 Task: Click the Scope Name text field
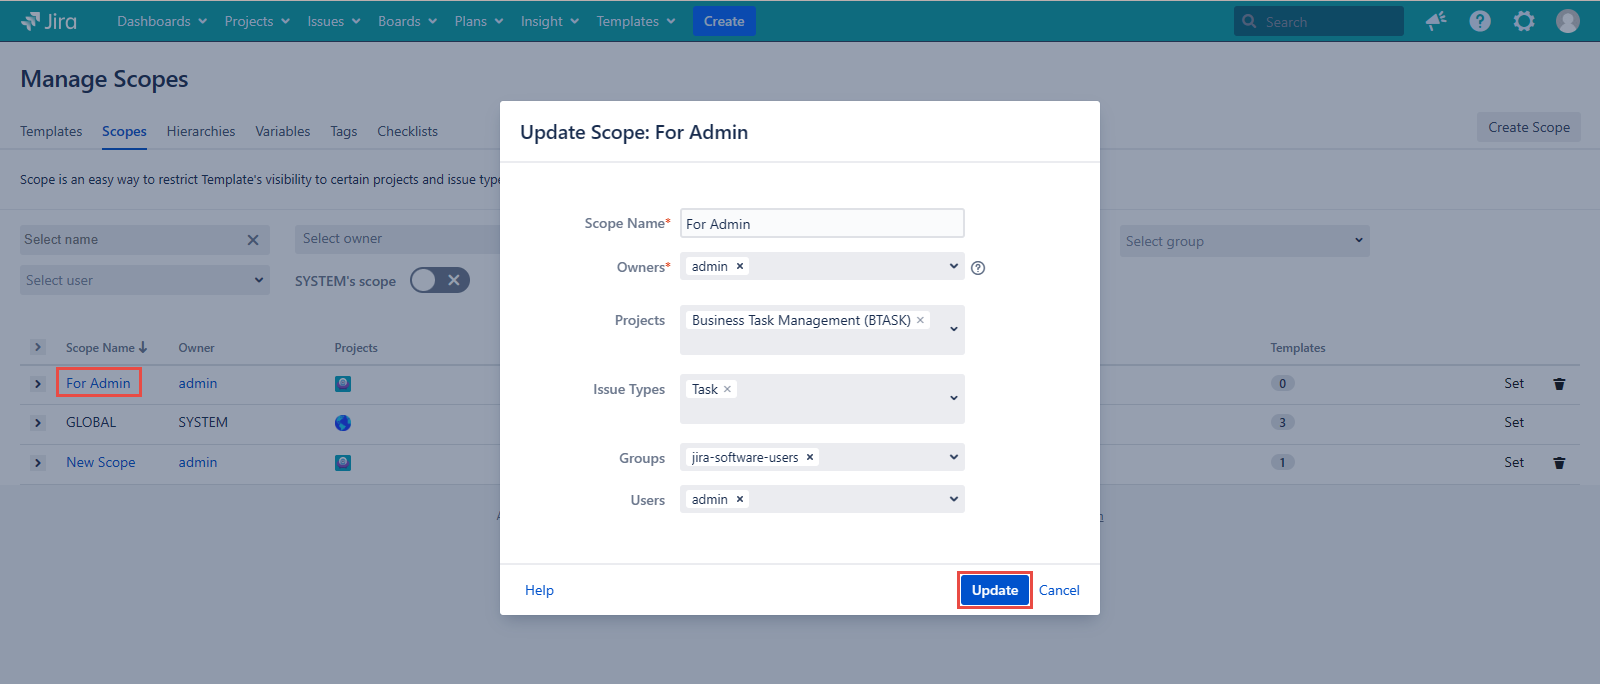(x=822, y=224)
